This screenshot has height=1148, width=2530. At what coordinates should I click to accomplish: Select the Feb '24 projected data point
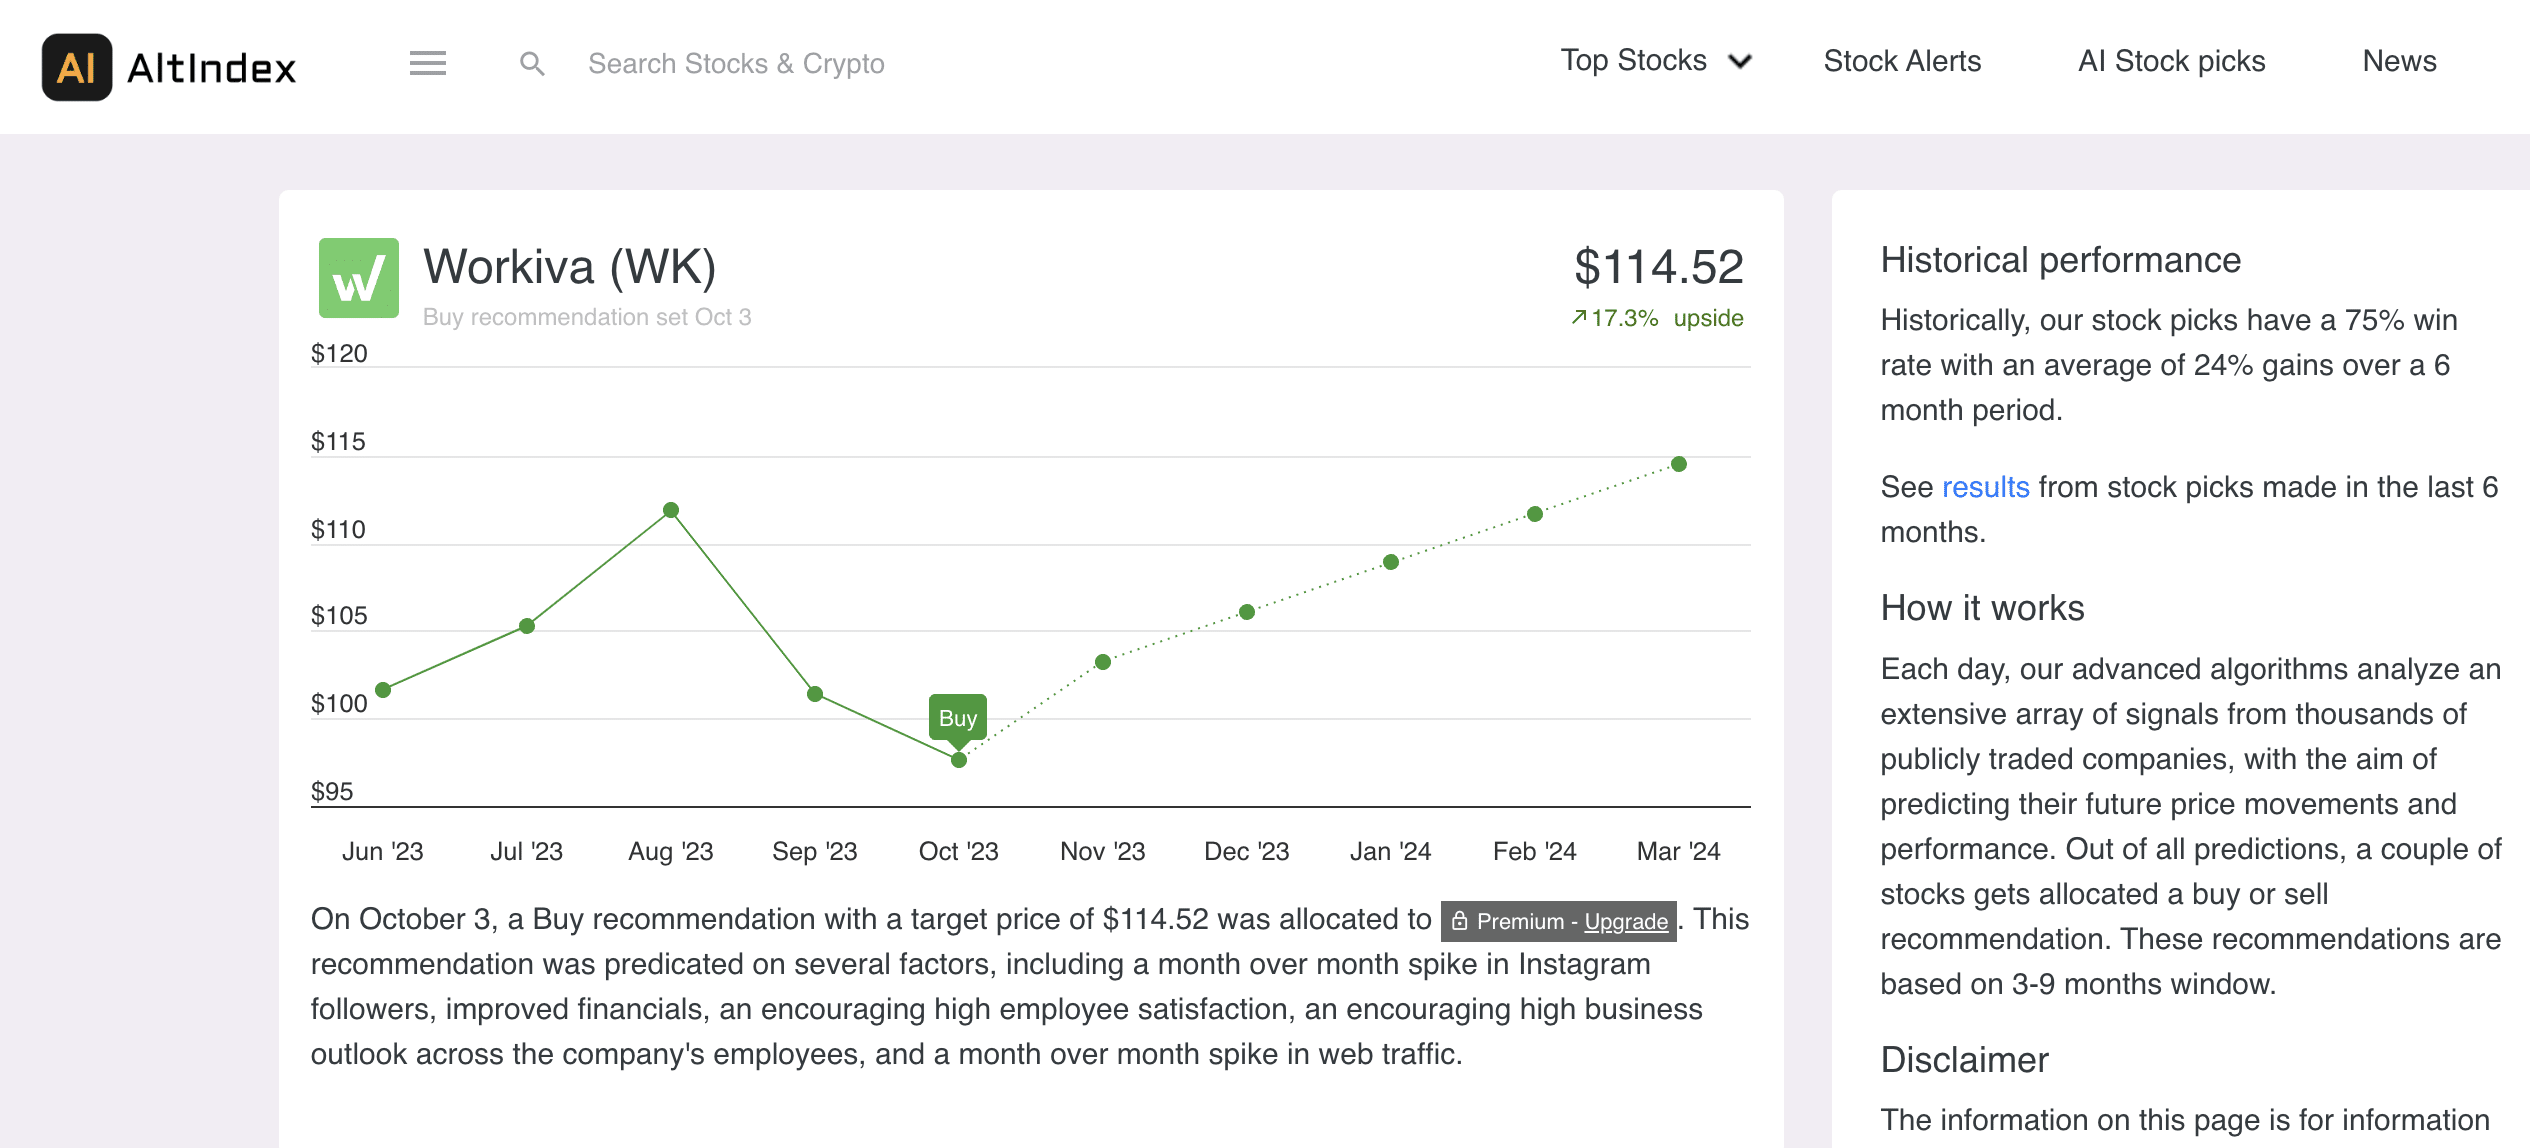point(1535,514)
